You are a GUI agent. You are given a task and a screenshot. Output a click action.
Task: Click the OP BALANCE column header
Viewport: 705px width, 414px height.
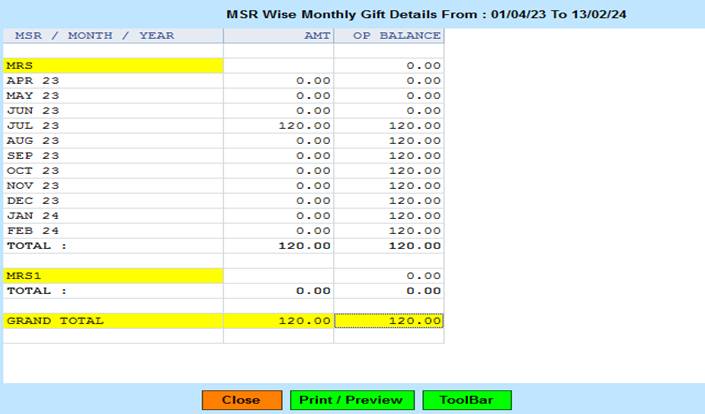[388, 36]
